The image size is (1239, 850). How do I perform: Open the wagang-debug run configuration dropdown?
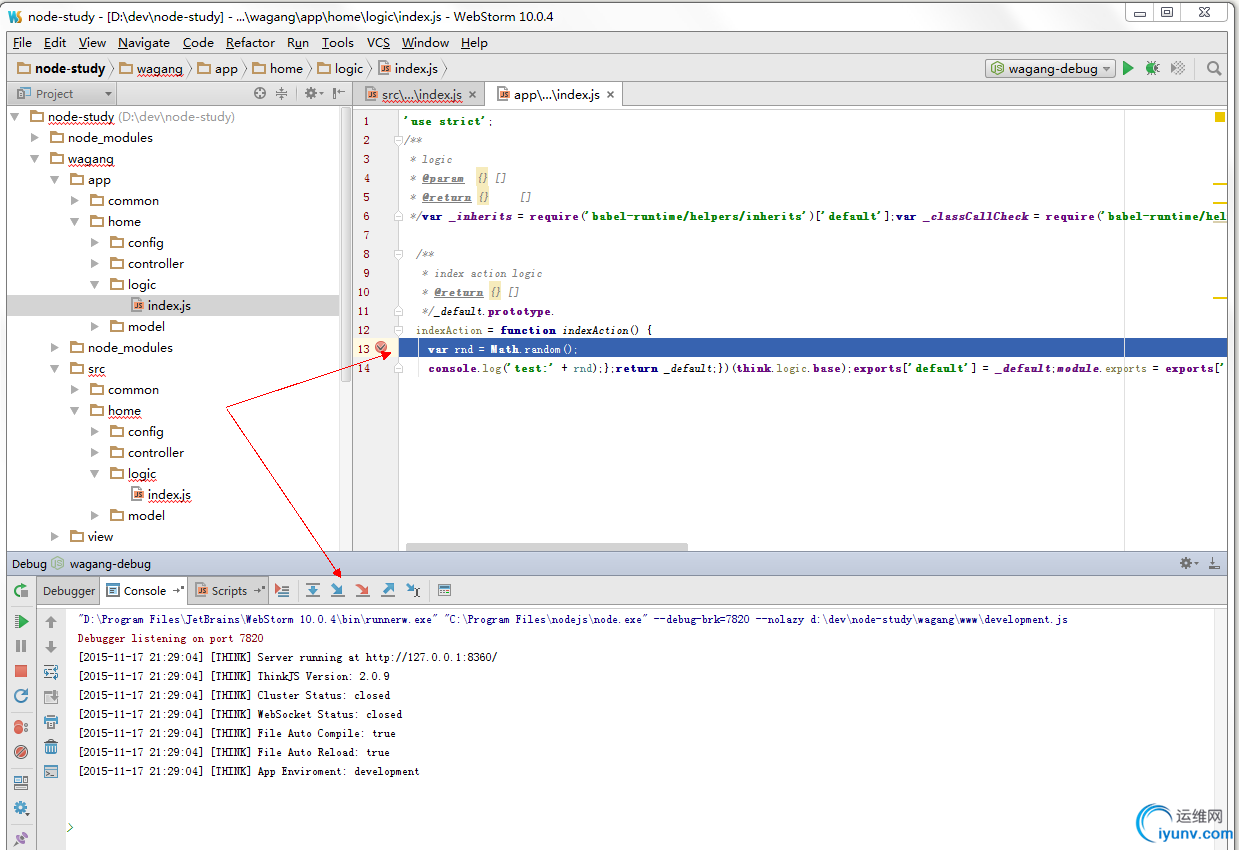(x=1050, y=69)
